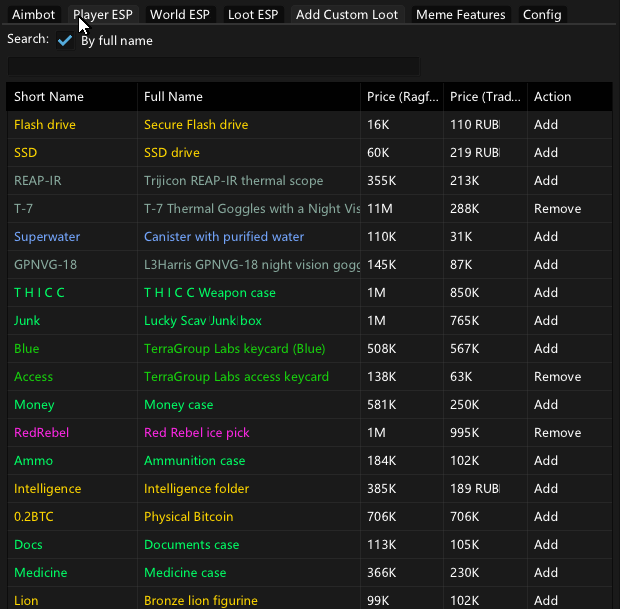
Task: Click the search input field
Action: tap(213, 66)
